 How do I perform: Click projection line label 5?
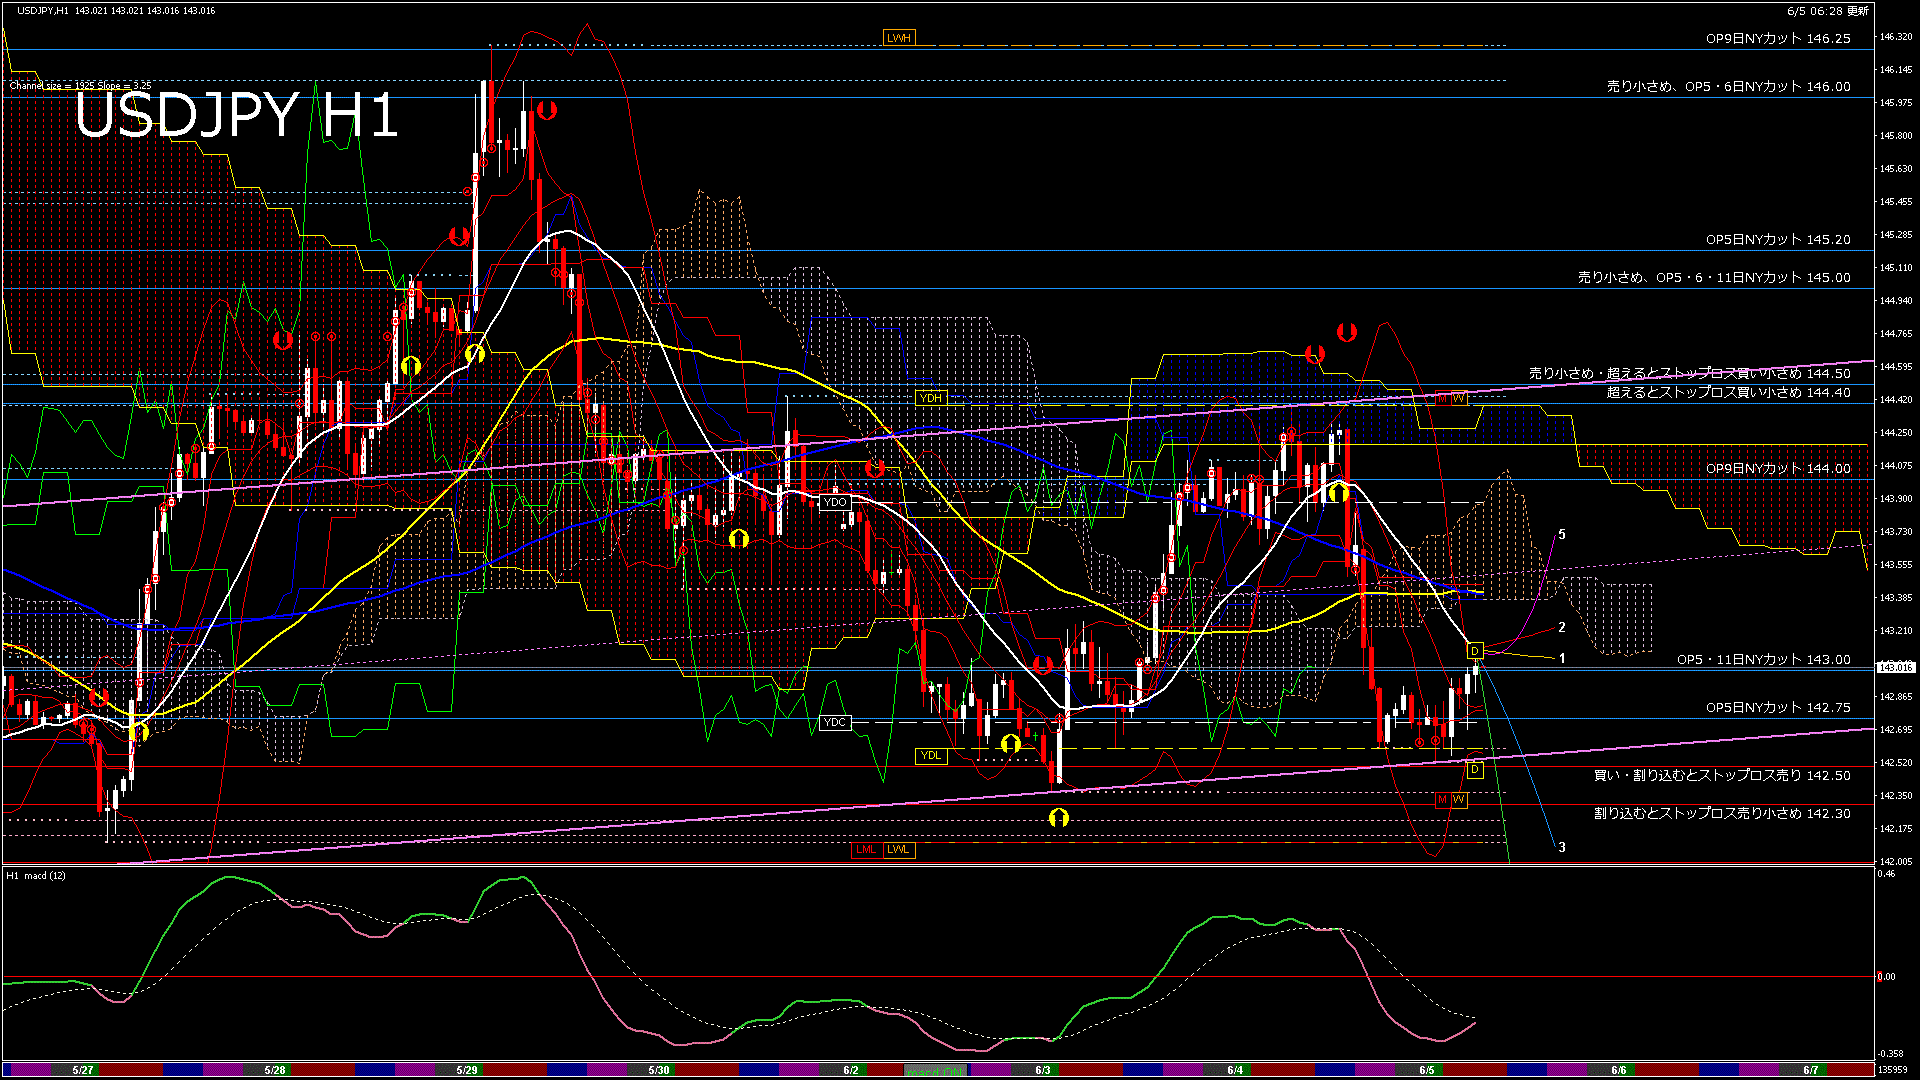tap(1562, 535)
